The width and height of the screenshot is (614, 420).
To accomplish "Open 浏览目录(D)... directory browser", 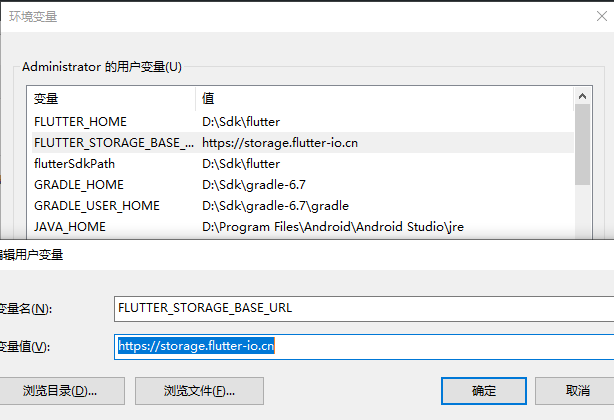I will pos(60,391).
